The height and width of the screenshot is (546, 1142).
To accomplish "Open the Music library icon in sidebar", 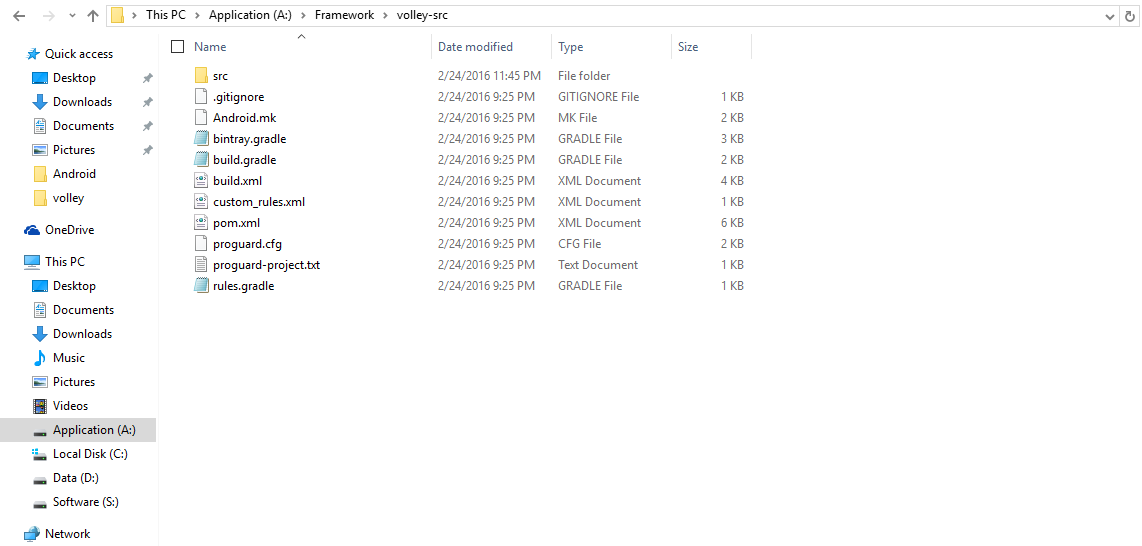I will click(x=40, y=358).
